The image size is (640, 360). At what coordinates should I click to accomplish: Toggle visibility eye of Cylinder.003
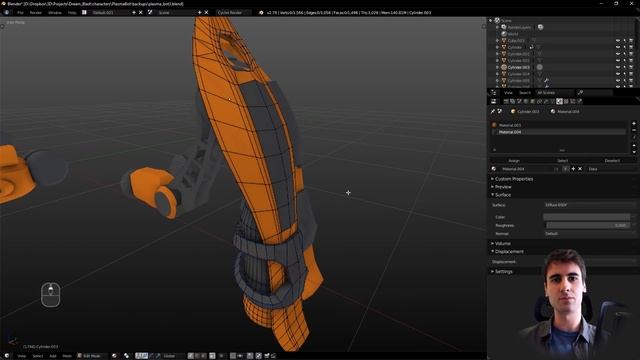pyautogui.click(x=618, y=67)
